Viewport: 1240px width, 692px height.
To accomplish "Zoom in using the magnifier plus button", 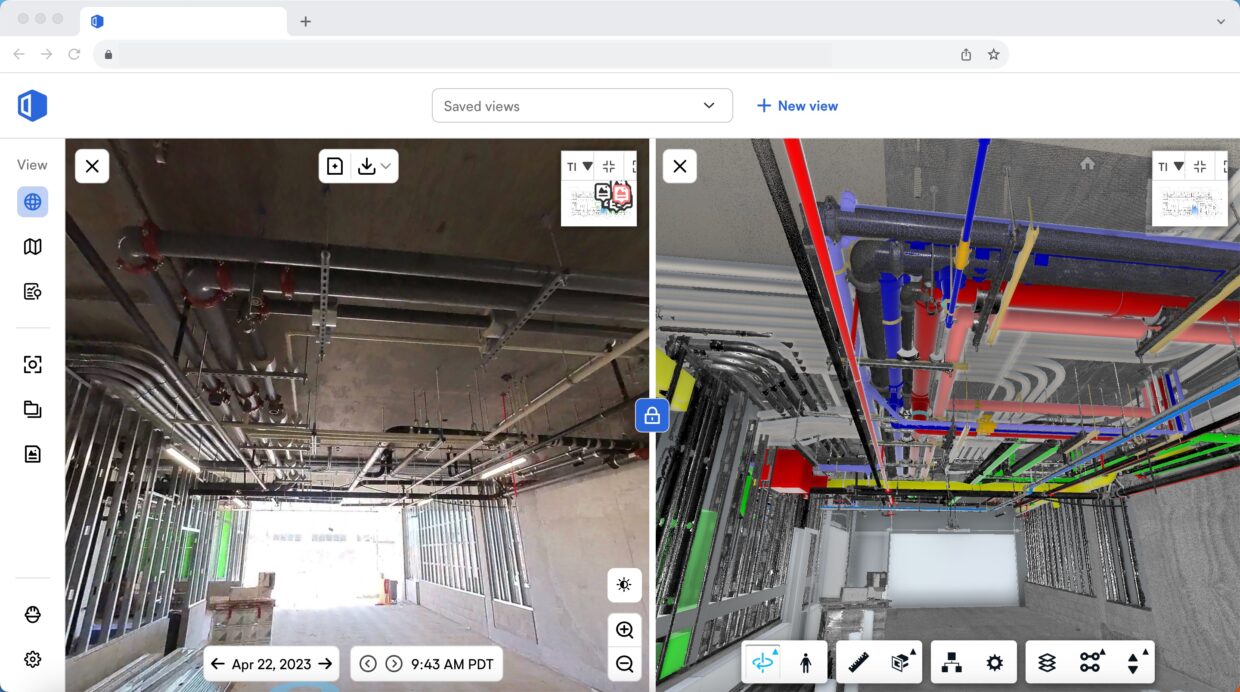I will click(624, 630).
